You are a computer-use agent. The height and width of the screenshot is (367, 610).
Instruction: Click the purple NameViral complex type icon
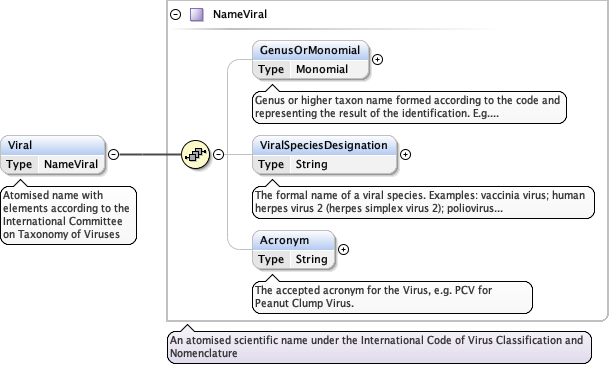click(x=196, y=15)
